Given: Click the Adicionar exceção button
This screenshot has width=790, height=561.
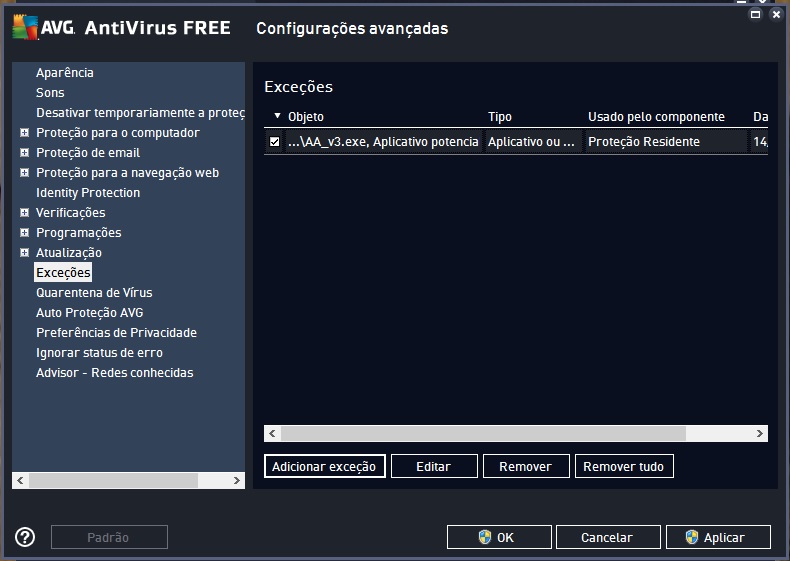Looking at the screenshot, I should (324, 466).
